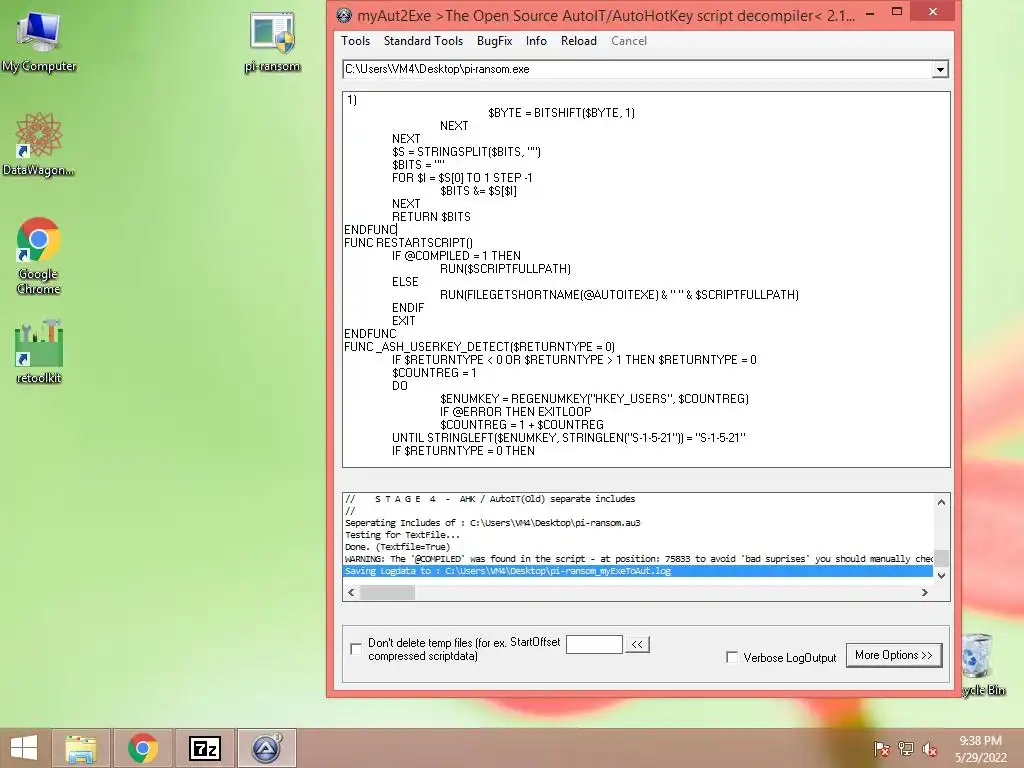Expand the file path dropdown arrow
Viewport: 1024px width, 768px height.
(x=940, y=69)
